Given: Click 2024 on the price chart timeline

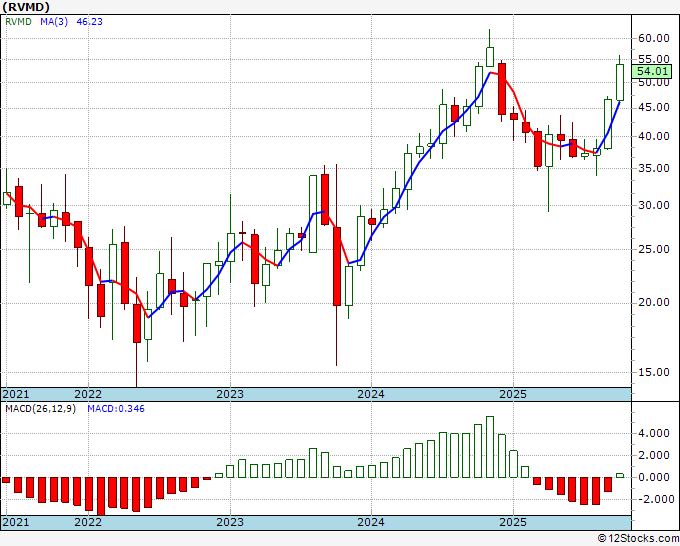Looking at the screenshot, I should (x=371, y=394).
